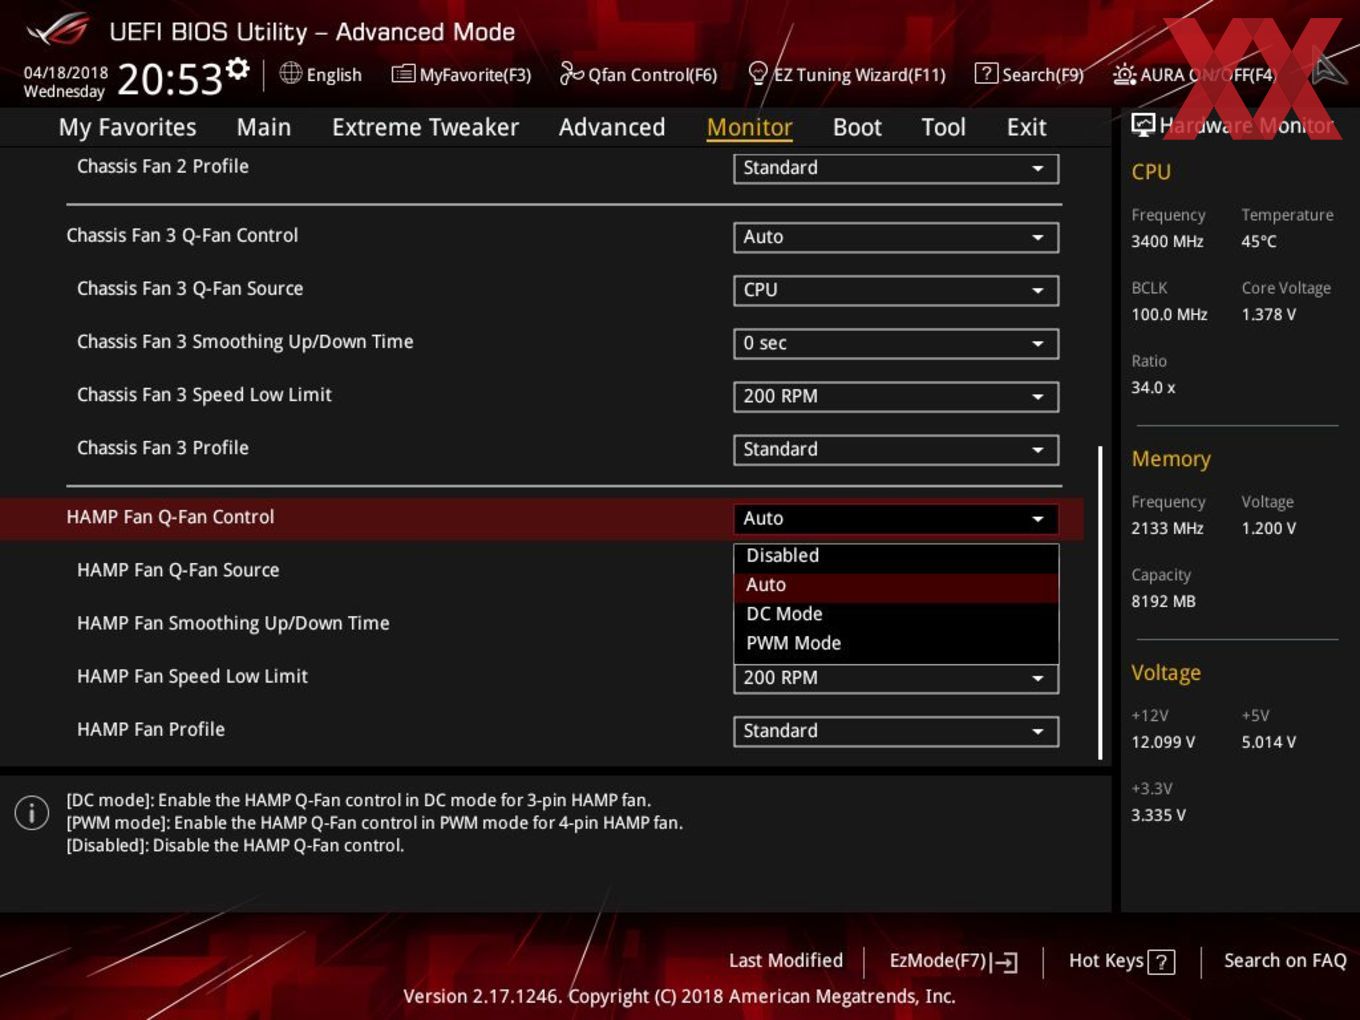The height and width of the screenshot is (1020, 1360).
Task: Select Disabled option in dropdown list
Action: (x=896, y=556)
